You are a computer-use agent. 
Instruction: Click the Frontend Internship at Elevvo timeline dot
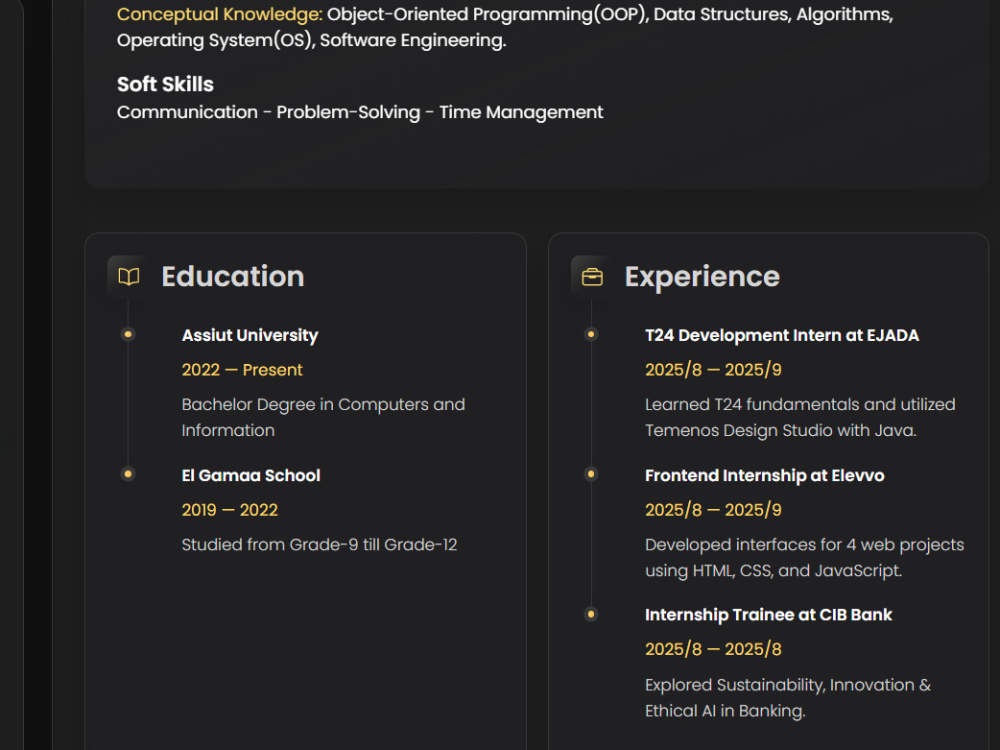(x=591, y=474)
